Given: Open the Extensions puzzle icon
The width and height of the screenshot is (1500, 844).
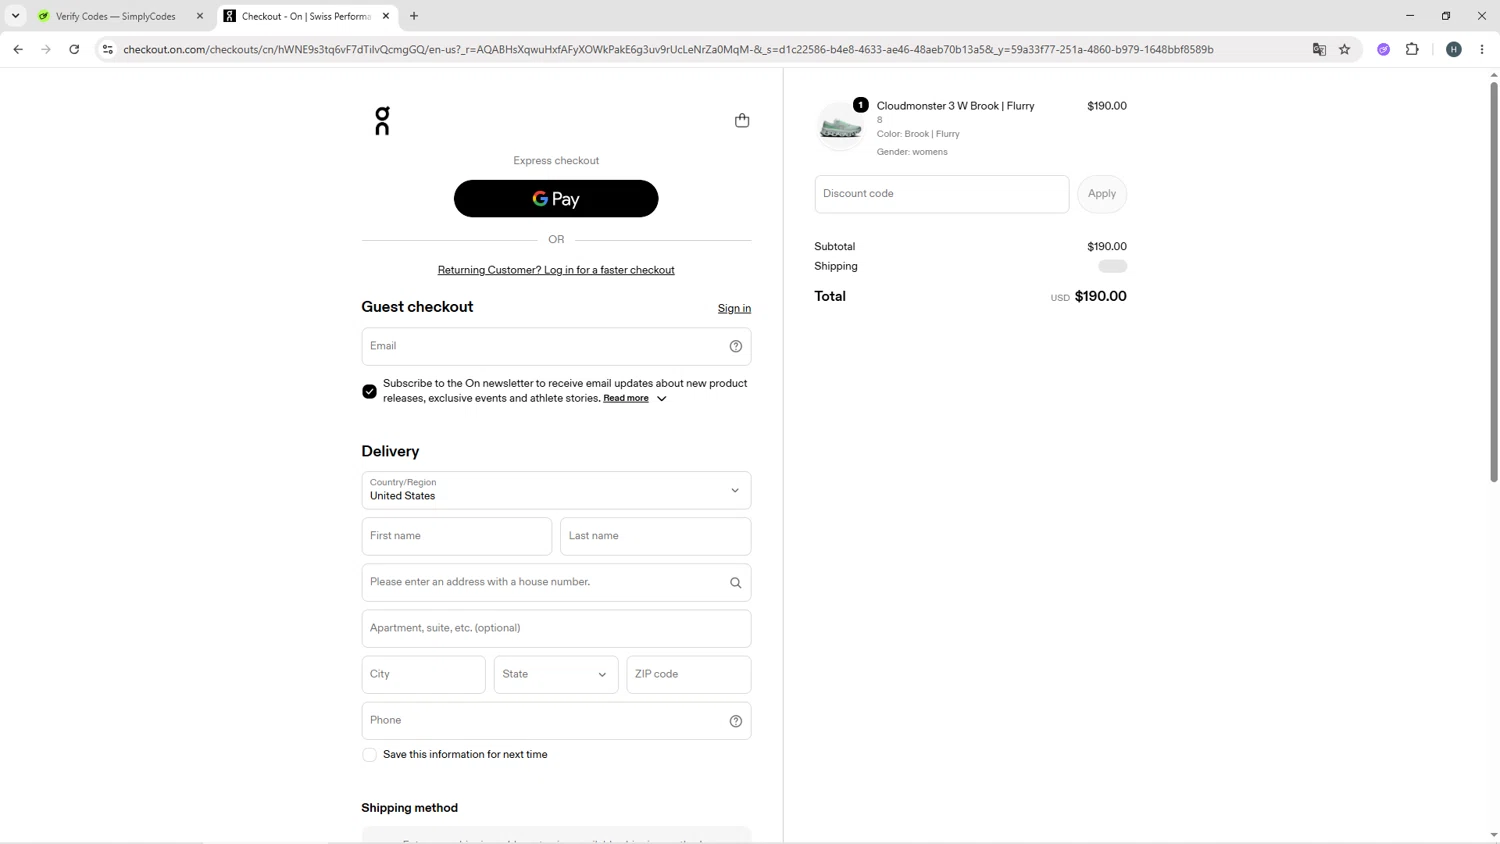Looking at the screenshot, I should tap(1412, 49).
